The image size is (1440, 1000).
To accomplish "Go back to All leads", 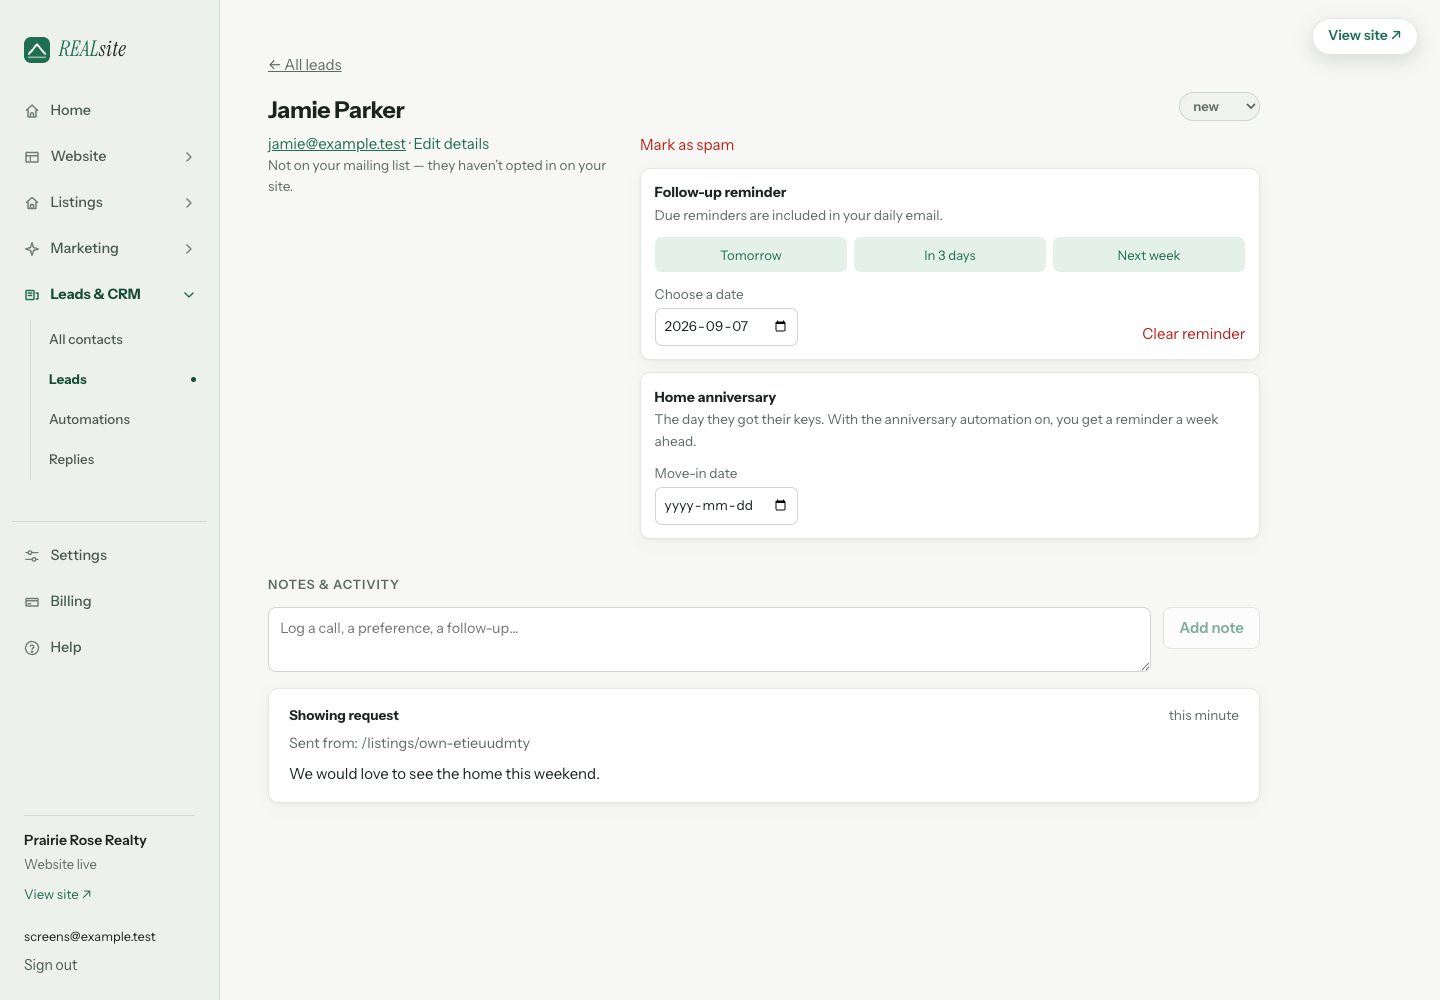I will click(305, 65).
